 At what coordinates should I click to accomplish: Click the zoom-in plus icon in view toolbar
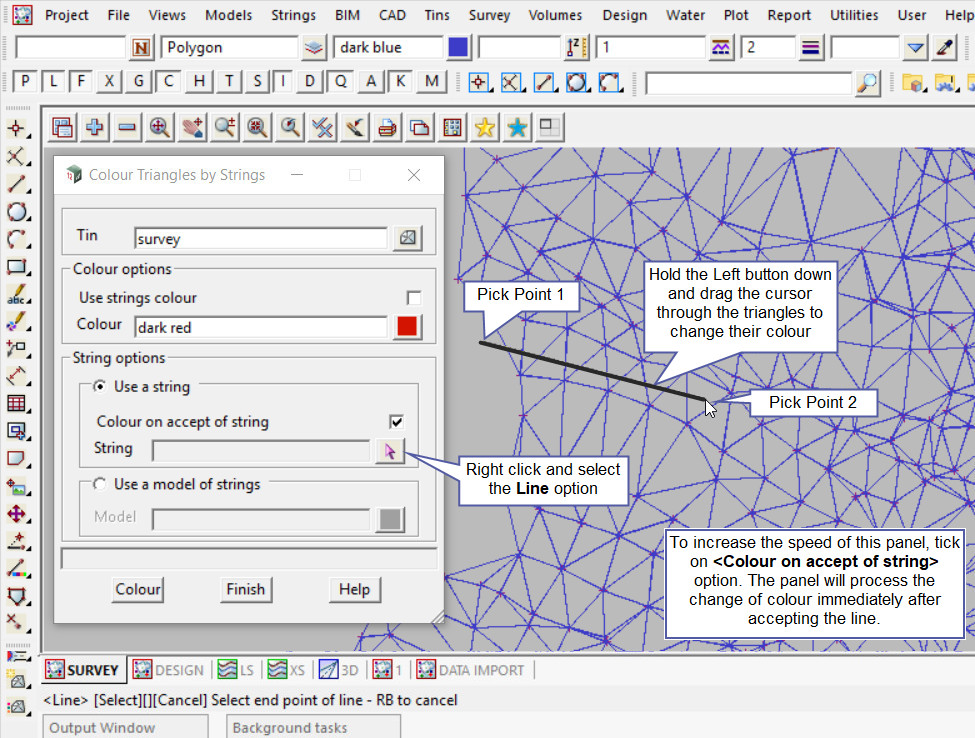[x=95, y=127]
